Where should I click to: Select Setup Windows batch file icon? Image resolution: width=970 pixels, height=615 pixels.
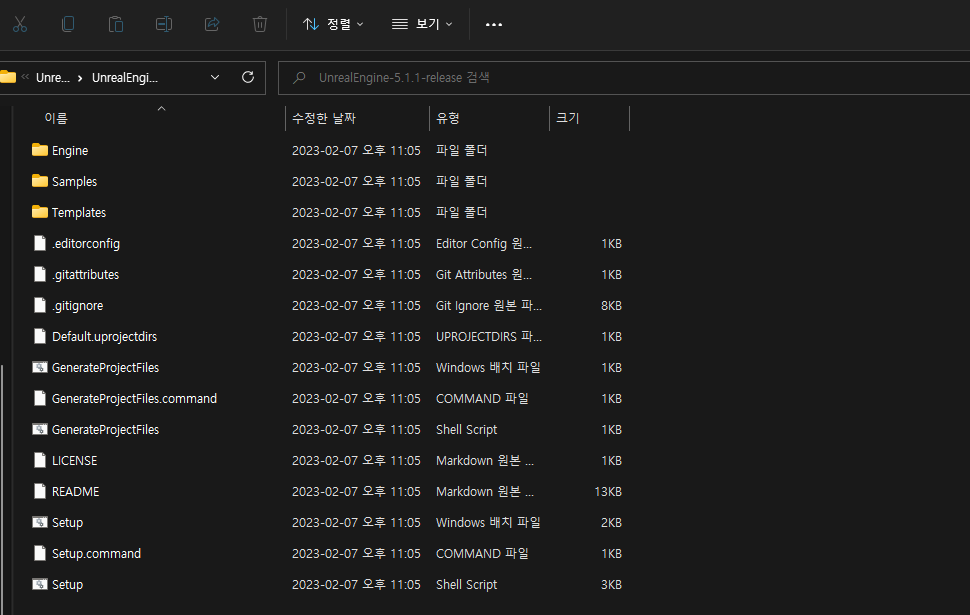click(x=40, y=522)
